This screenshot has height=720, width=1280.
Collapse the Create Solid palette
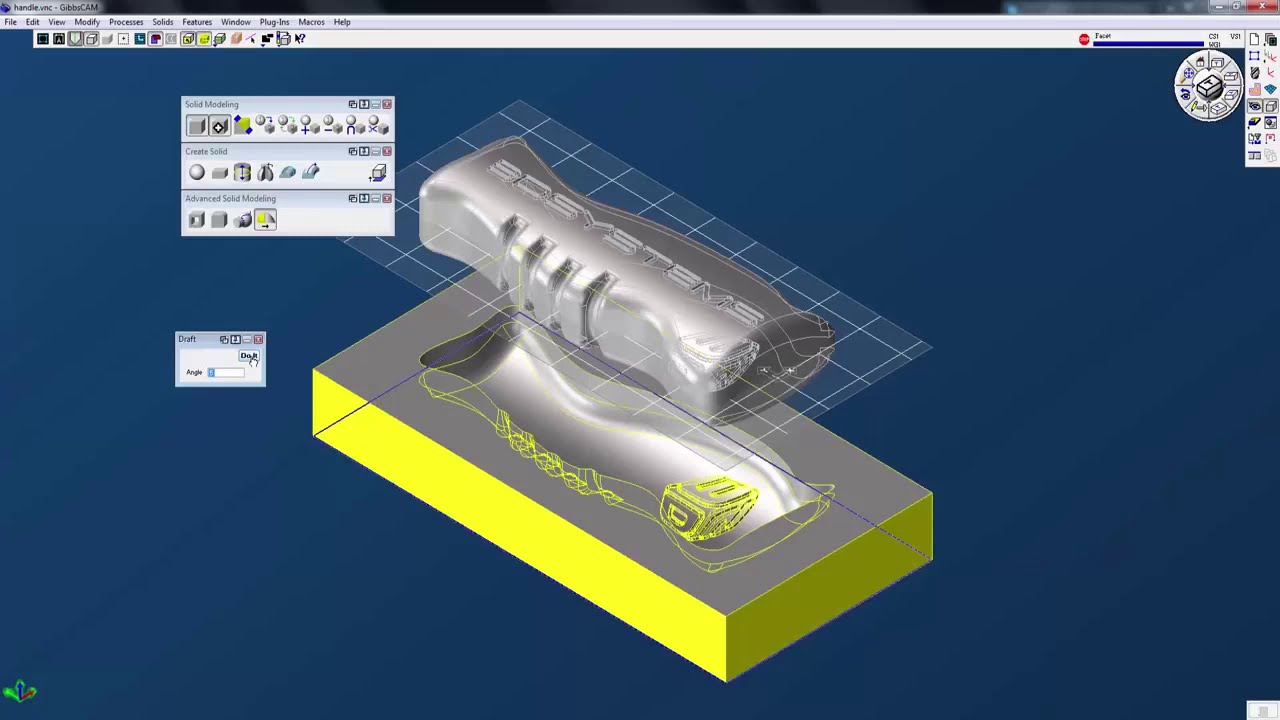376,151
